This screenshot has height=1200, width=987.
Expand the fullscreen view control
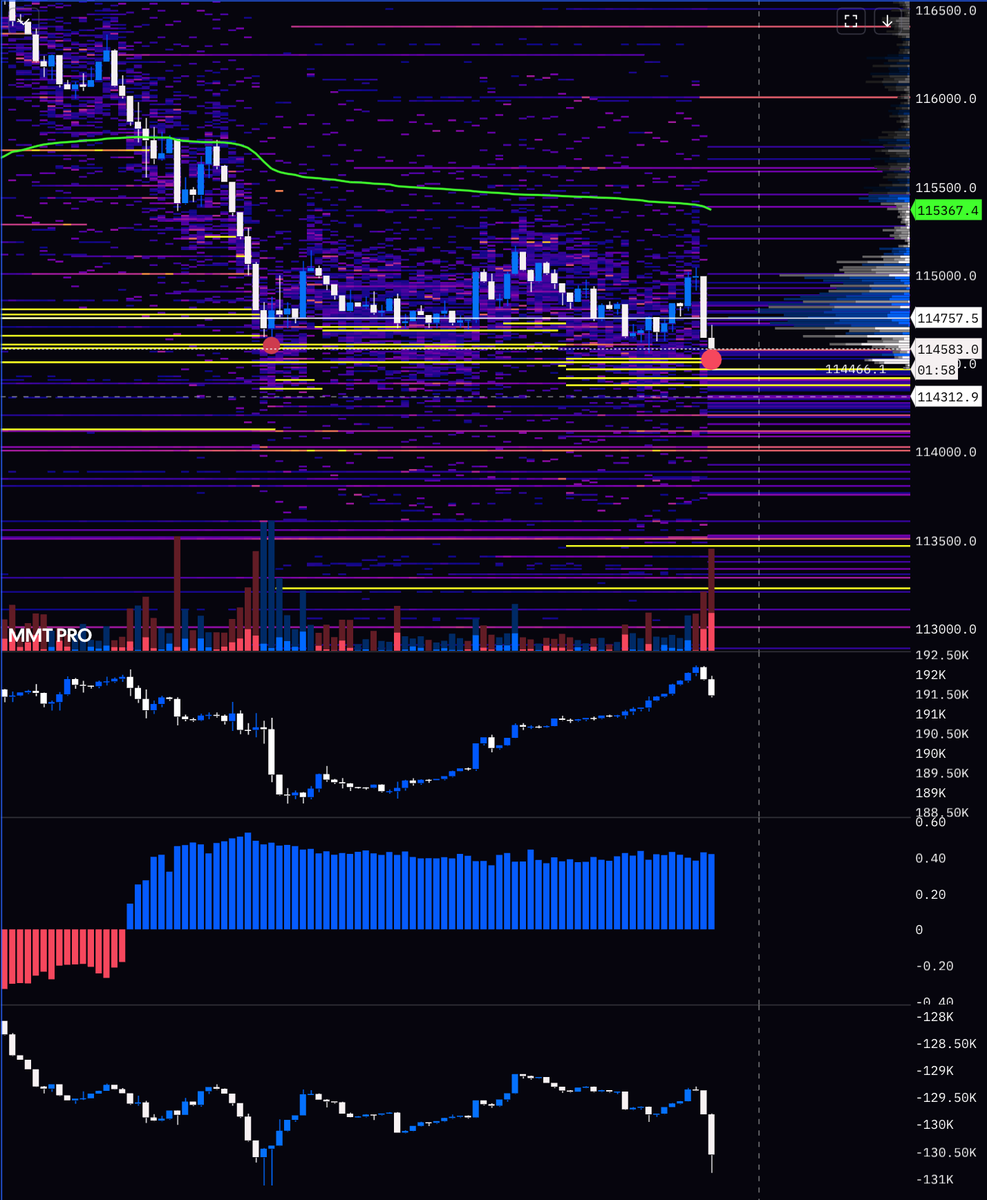click(851, 20)
